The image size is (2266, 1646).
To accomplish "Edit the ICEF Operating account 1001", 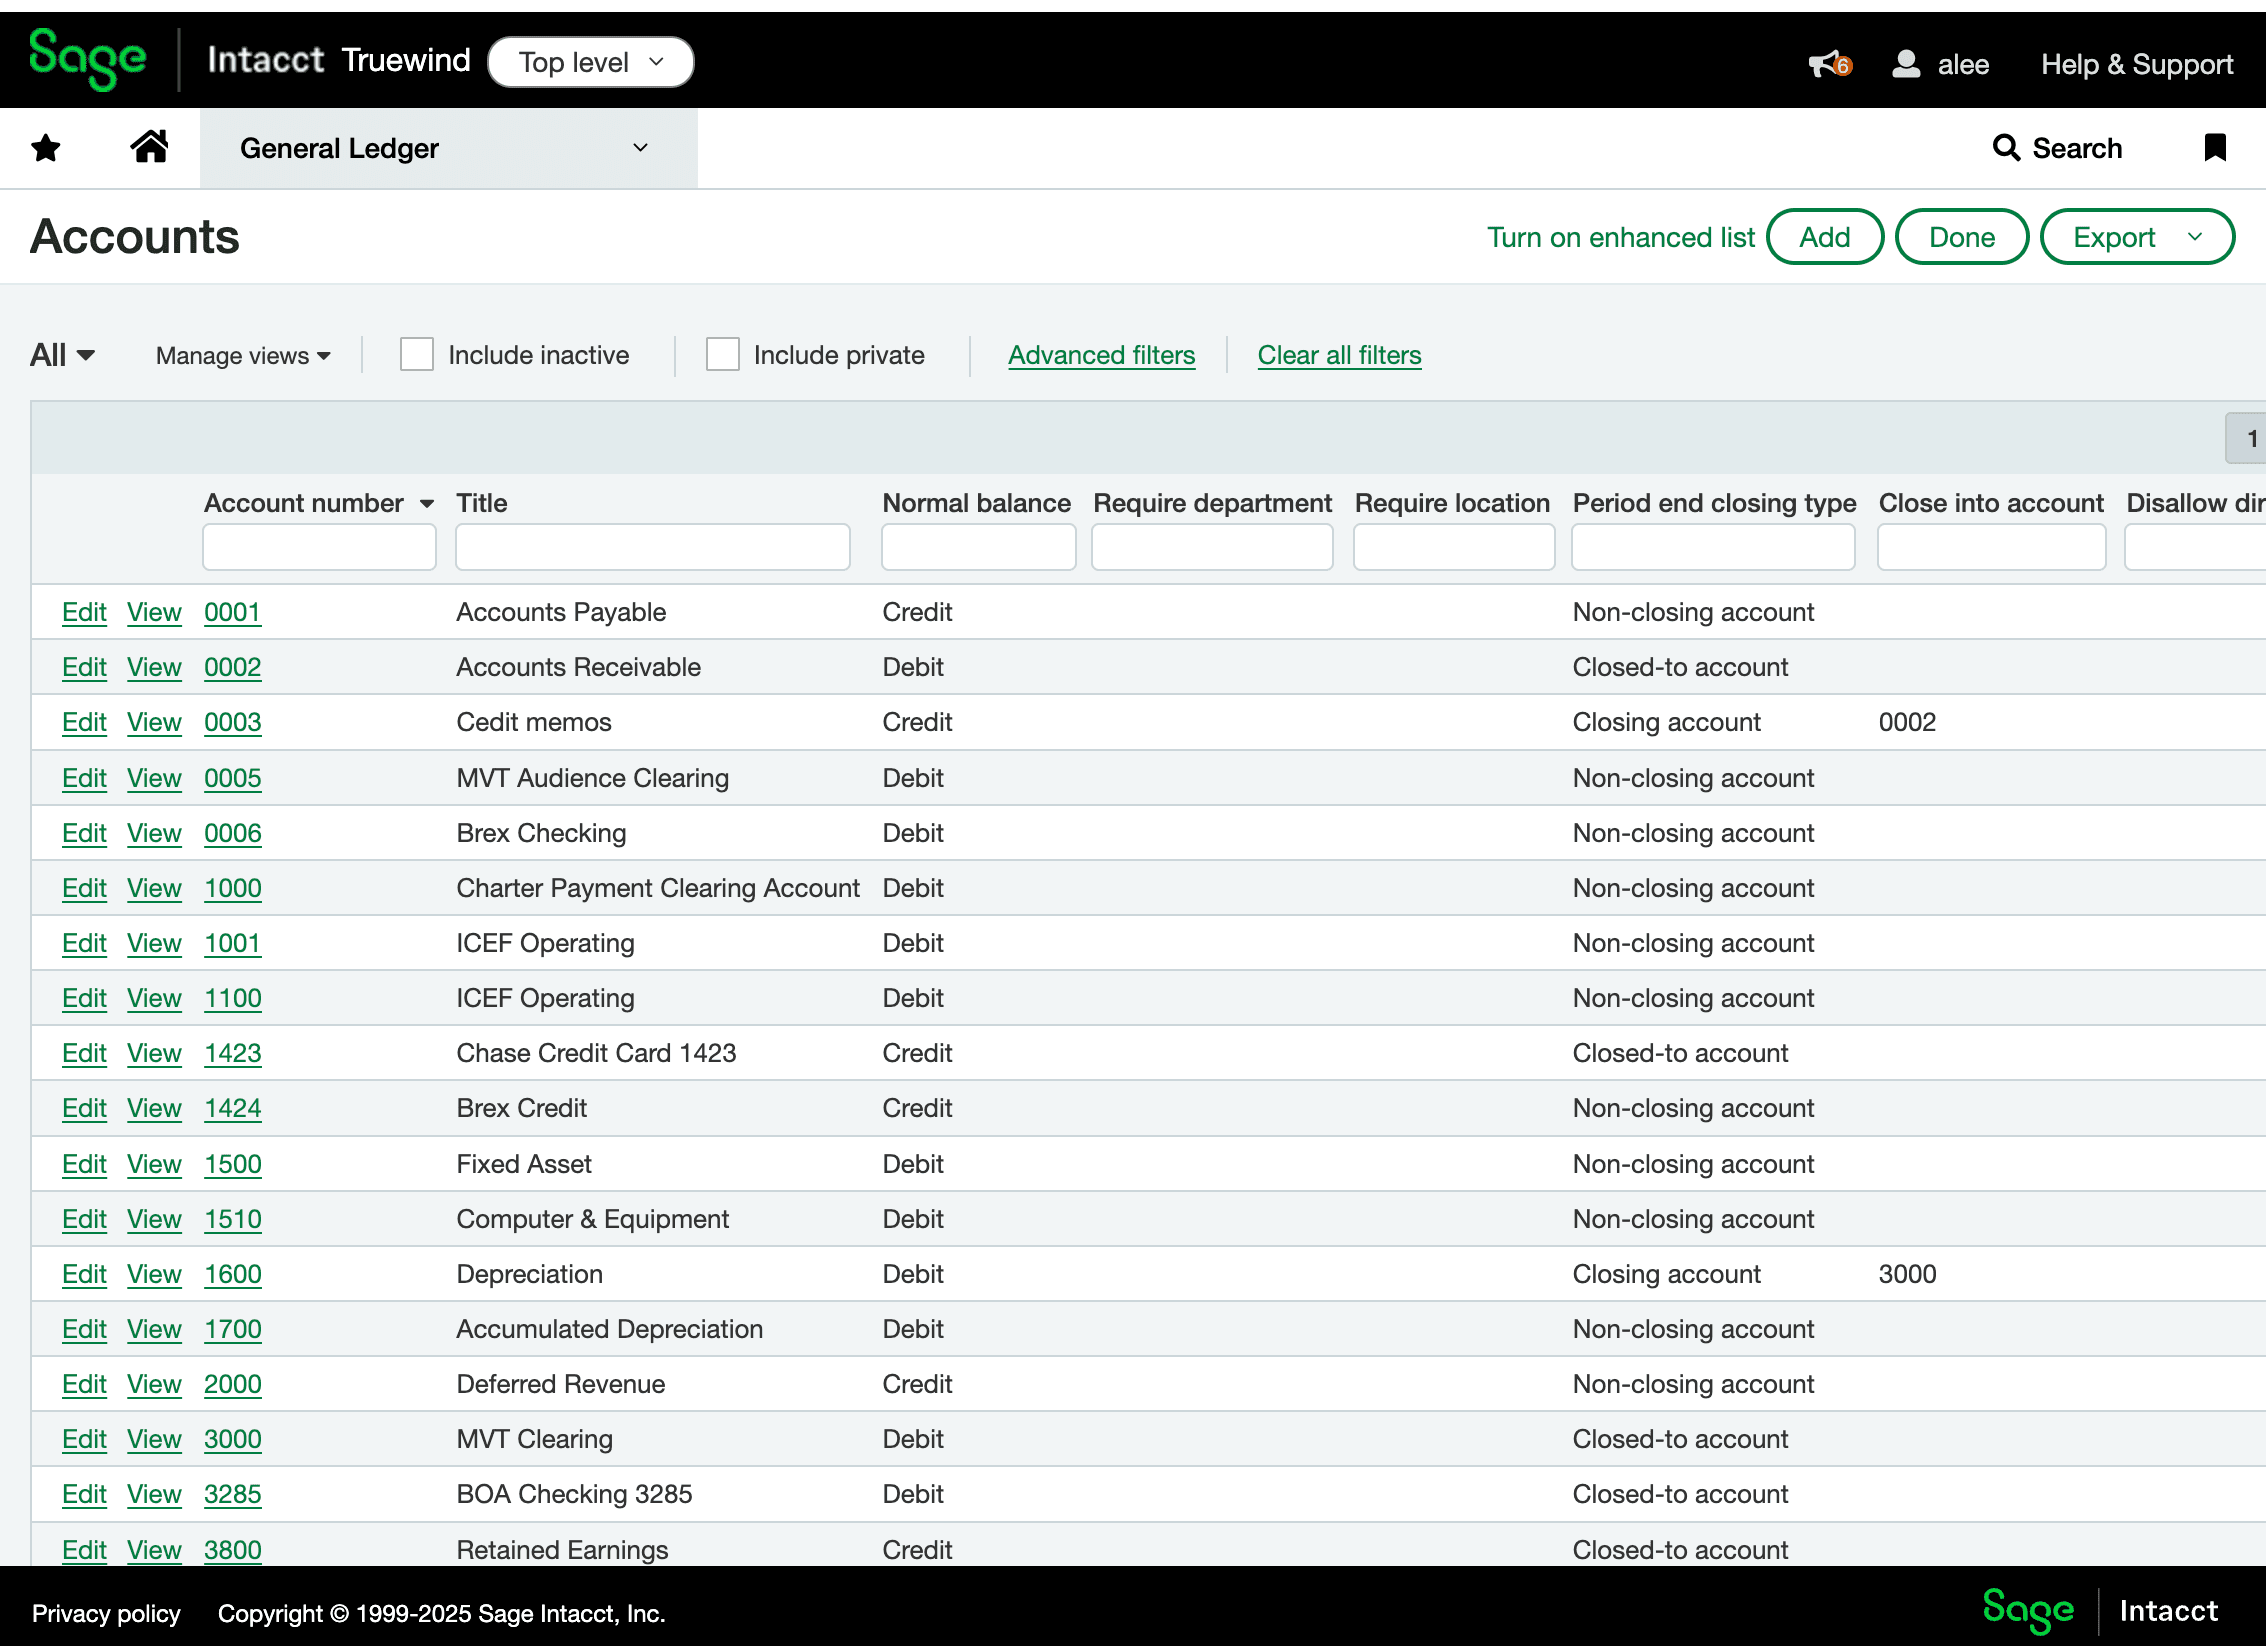I will (84, 943).
